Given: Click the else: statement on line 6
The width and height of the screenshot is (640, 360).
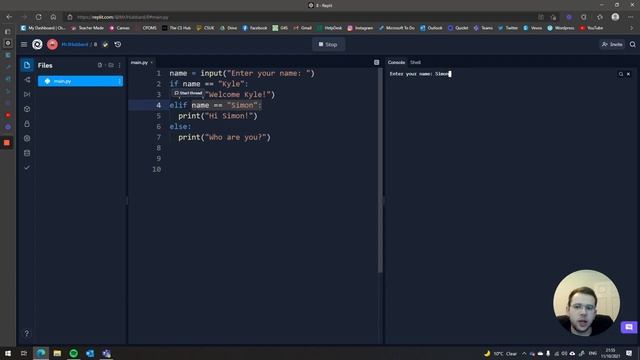Looking at the screenshot, I should 180,127.
